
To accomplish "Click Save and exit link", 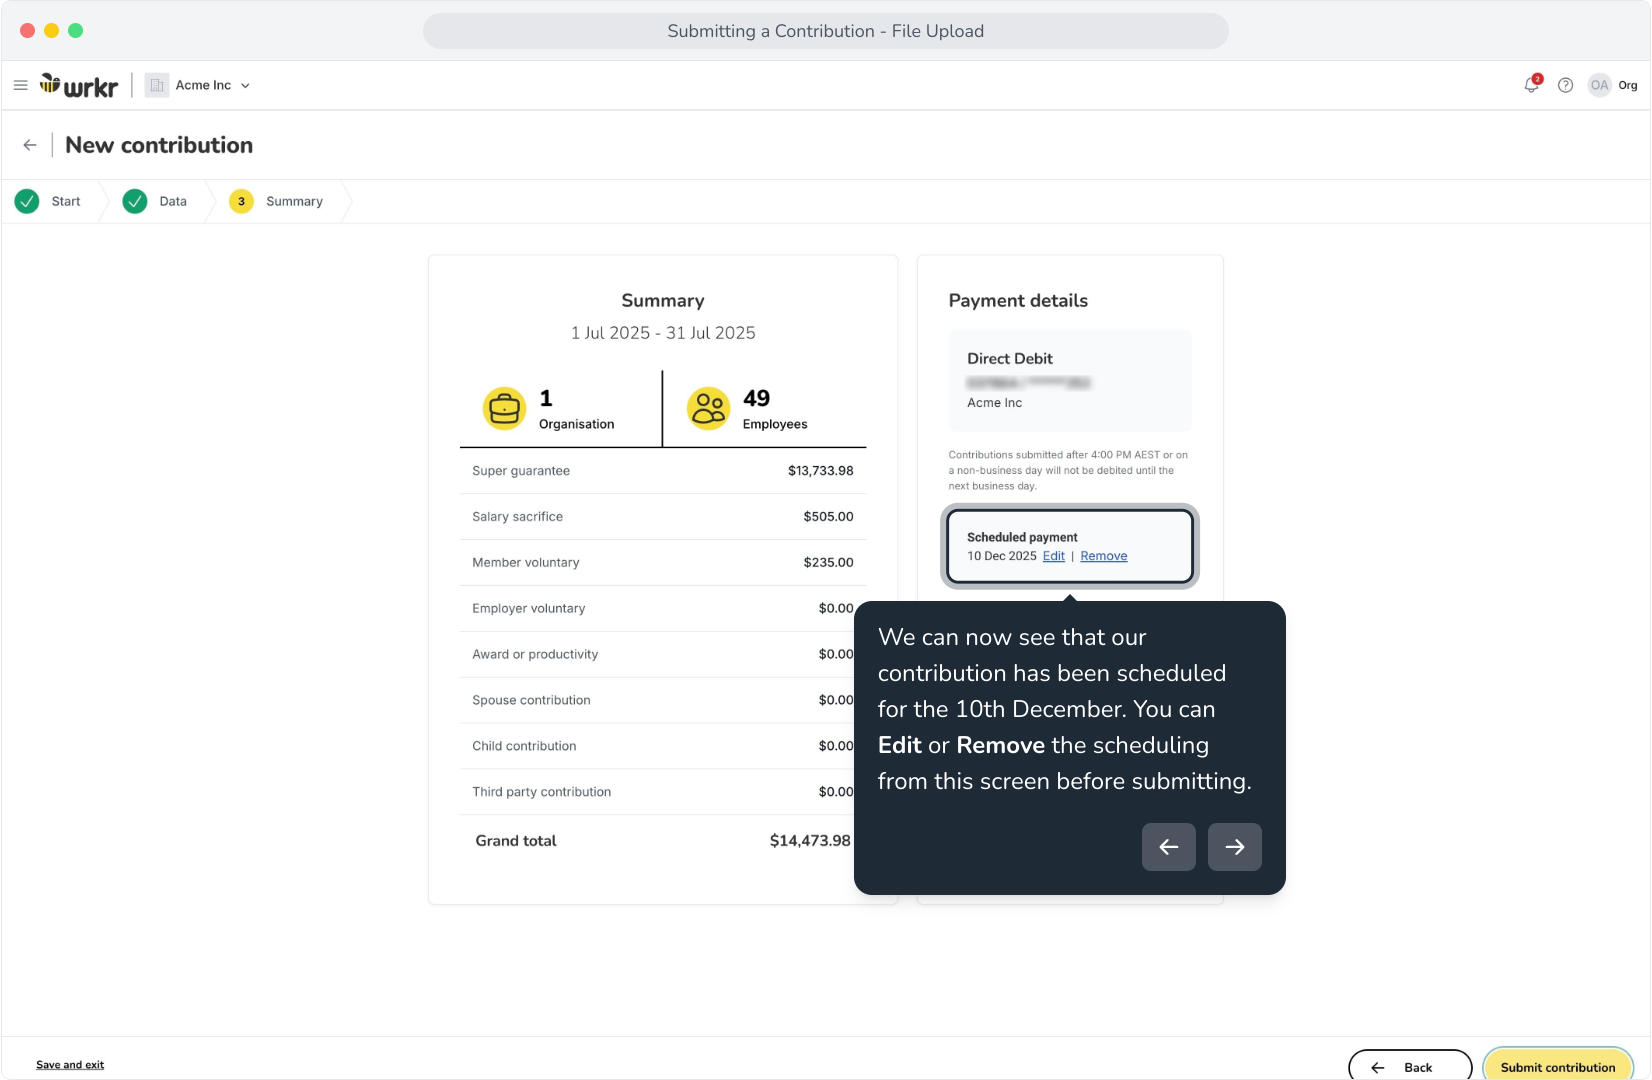I will pos(70,1065).
